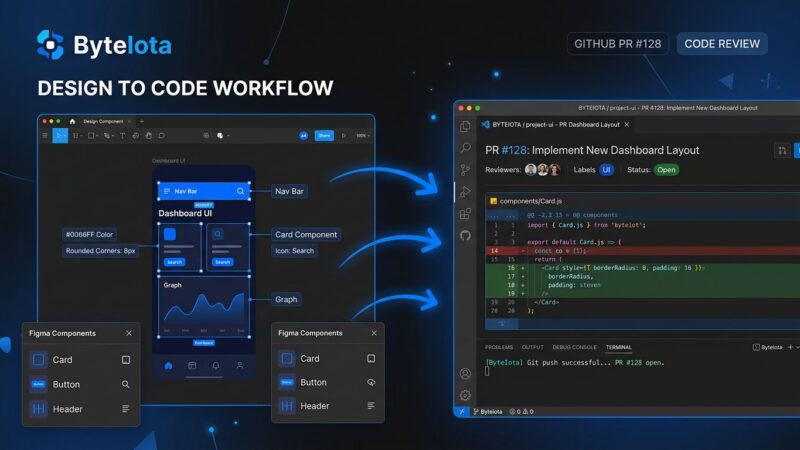The width and height of the screenshot is (800, 450).
Task: Close the left Figma Components panel
Action: pos(129,333)
